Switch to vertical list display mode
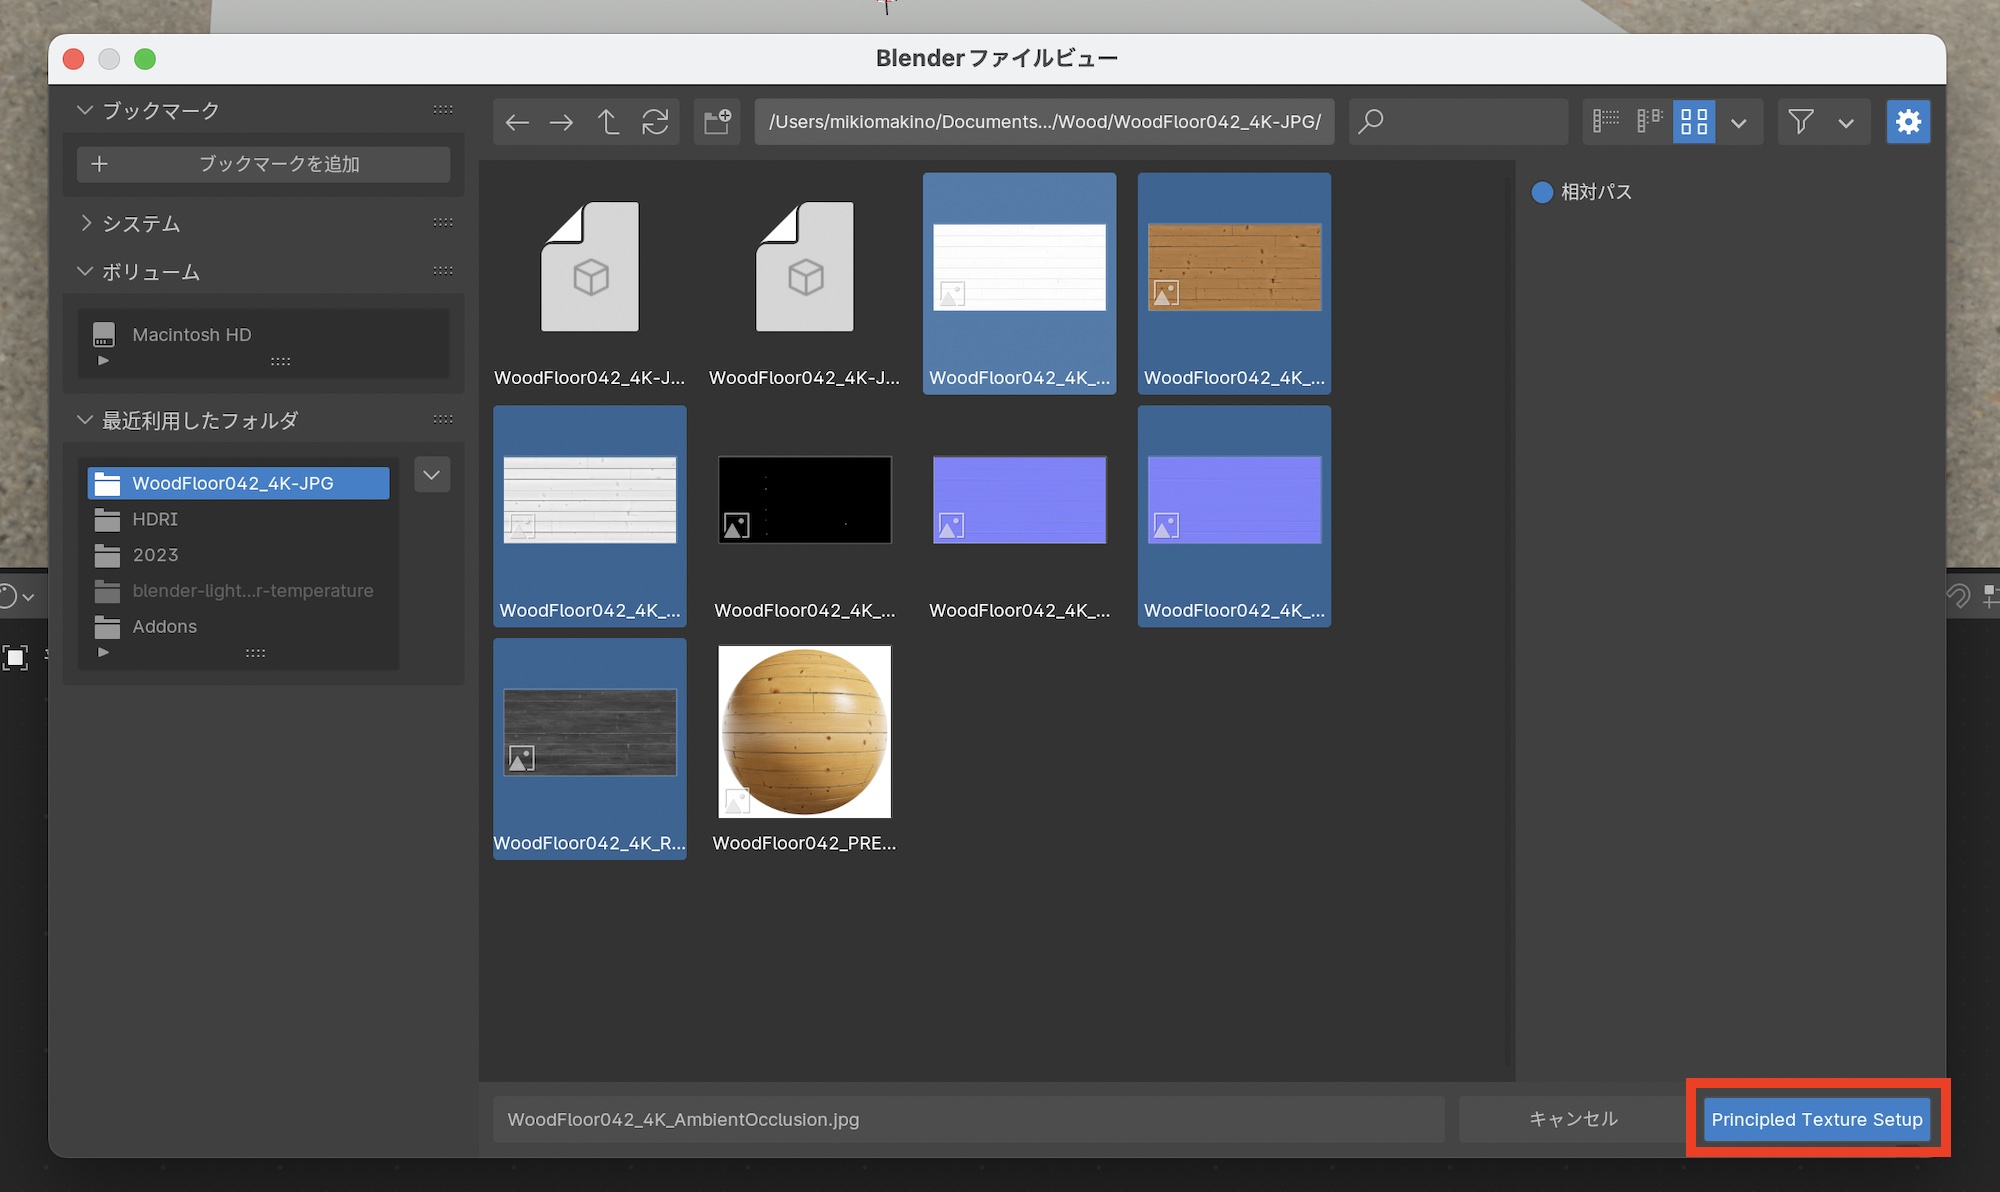Image resolution: width=2000 pixels, height=1192 pixels. point(1606,122)
